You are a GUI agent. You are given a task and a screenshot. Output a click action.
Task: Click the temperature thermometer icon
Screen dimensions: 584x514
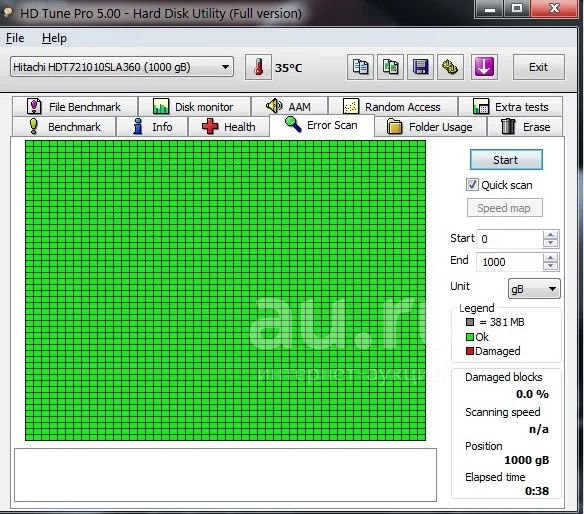(258, 67)
